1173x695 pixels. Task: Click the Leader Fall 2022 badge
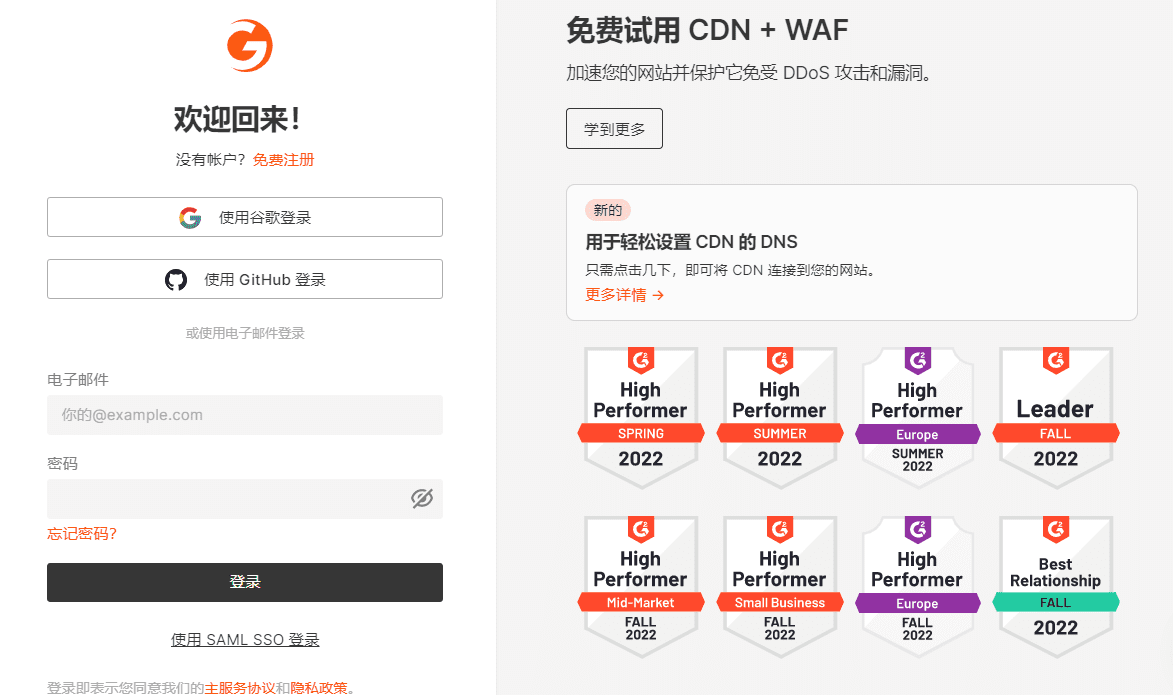tap(1055, 416)
